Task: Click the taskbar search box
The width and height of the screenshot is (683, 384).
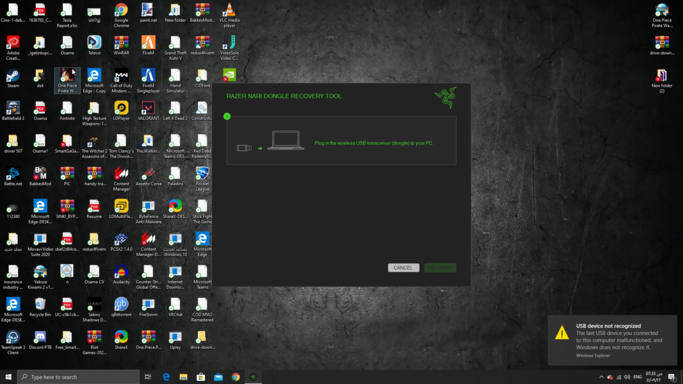Action: tap(78, 377)
